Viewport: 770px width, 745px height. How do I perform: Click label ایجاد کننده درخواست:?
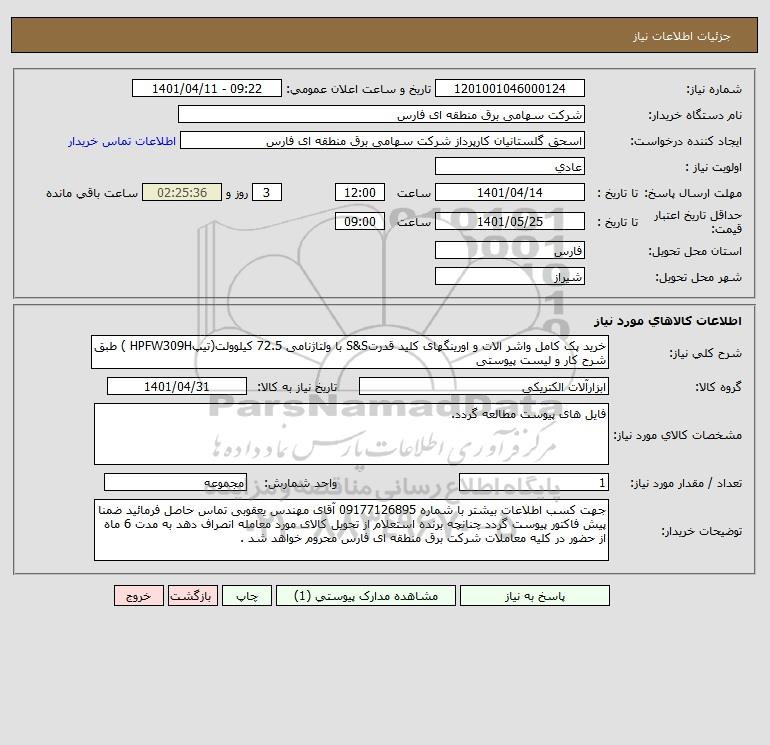coord(686,141)
